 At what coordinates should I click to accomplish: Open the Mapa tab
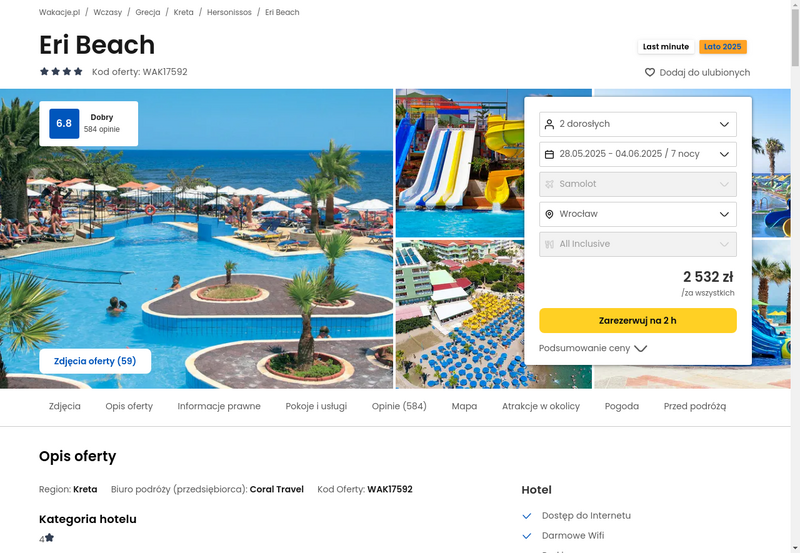[464, 406]
